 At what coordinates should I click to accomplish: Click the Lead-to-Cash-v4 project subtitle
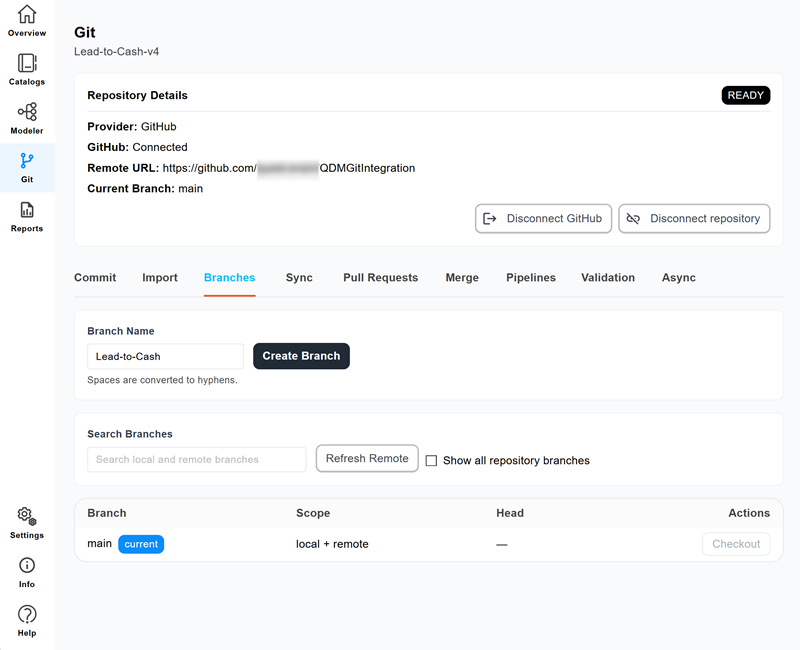(116, 52)
